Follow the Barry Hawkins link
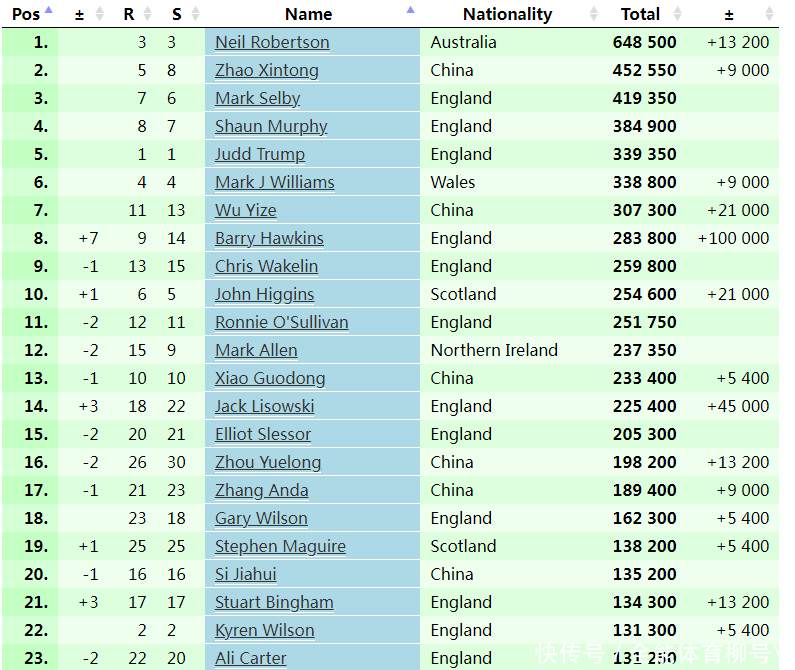Screen dimensions: 795x670 [269, 238]
